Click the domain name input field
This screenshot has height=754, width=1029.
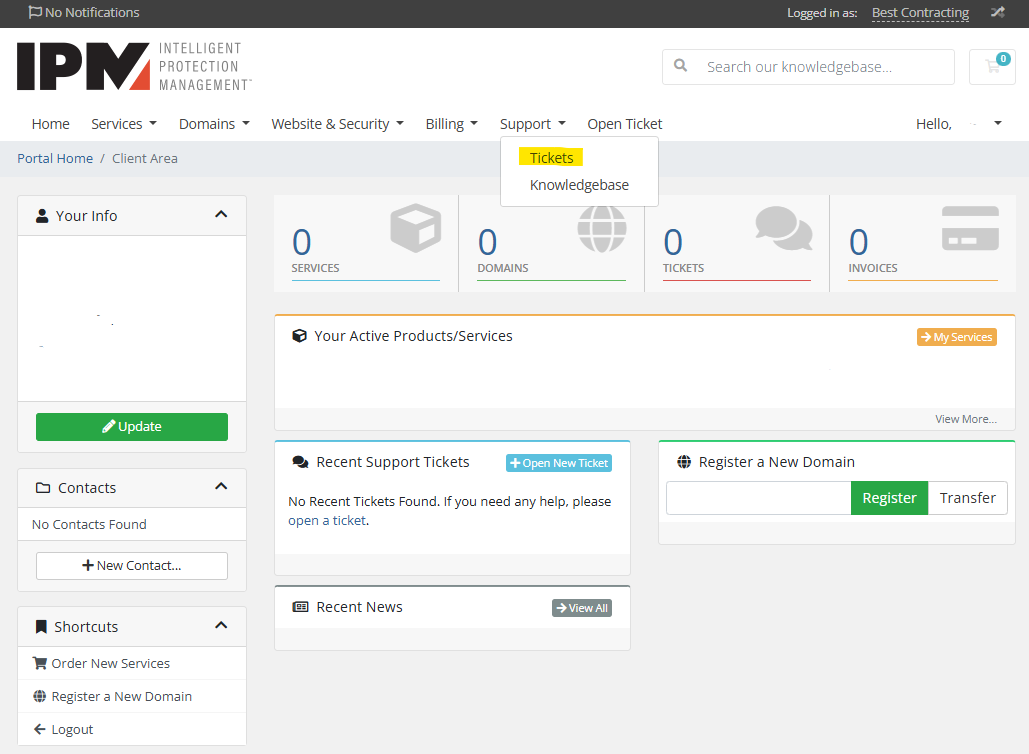click(x=758, y=498)
